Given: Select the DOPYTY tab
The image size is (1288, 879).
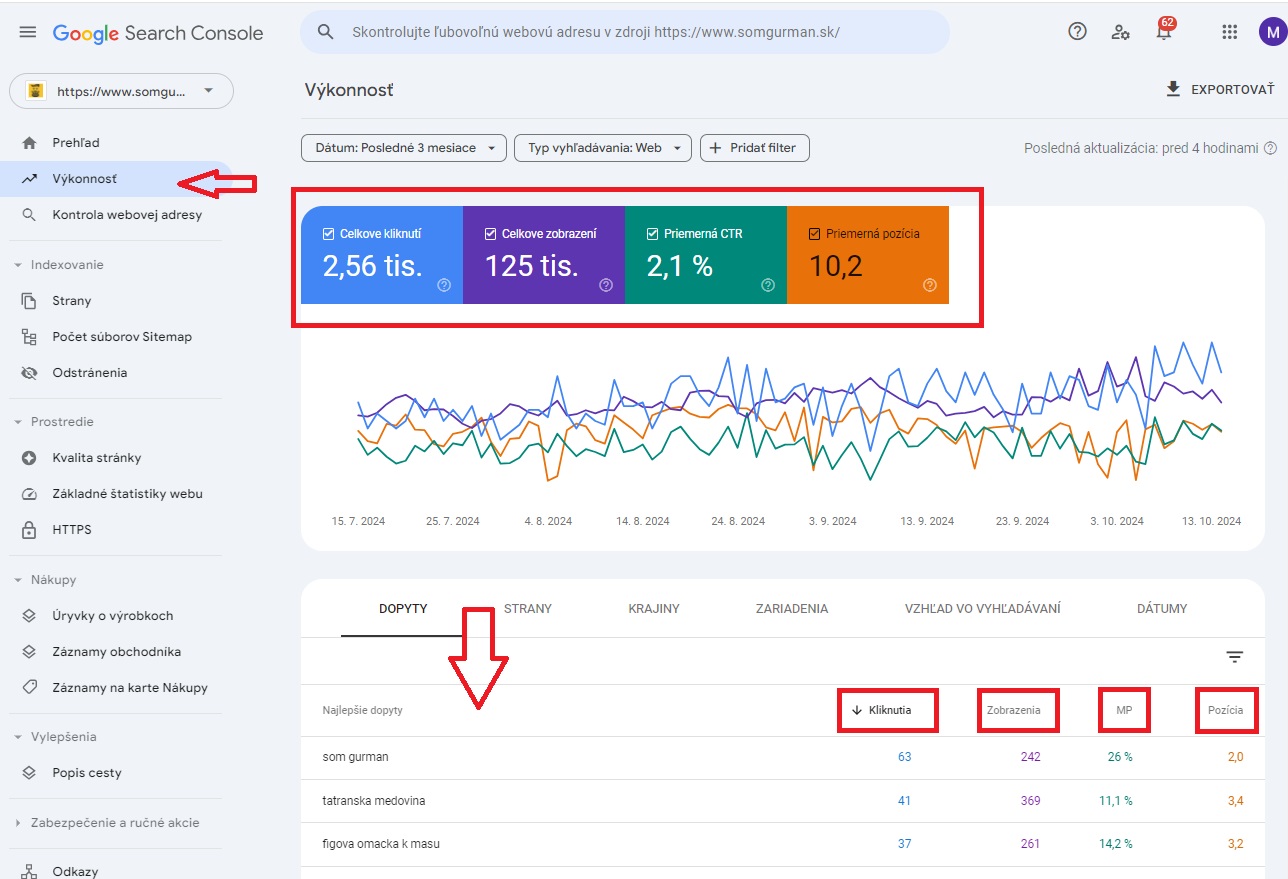Looking at the screenshot, I should [x=403, y=608].
